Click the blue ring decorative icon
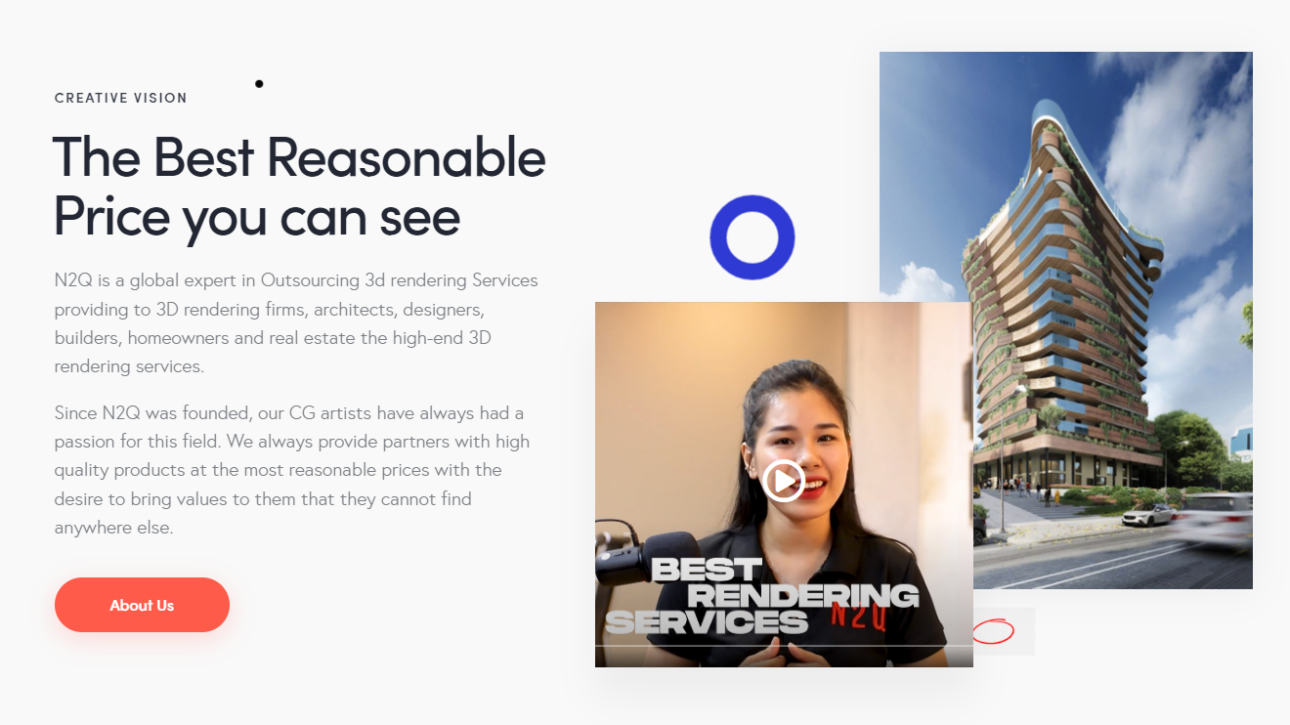 [752, 237]
